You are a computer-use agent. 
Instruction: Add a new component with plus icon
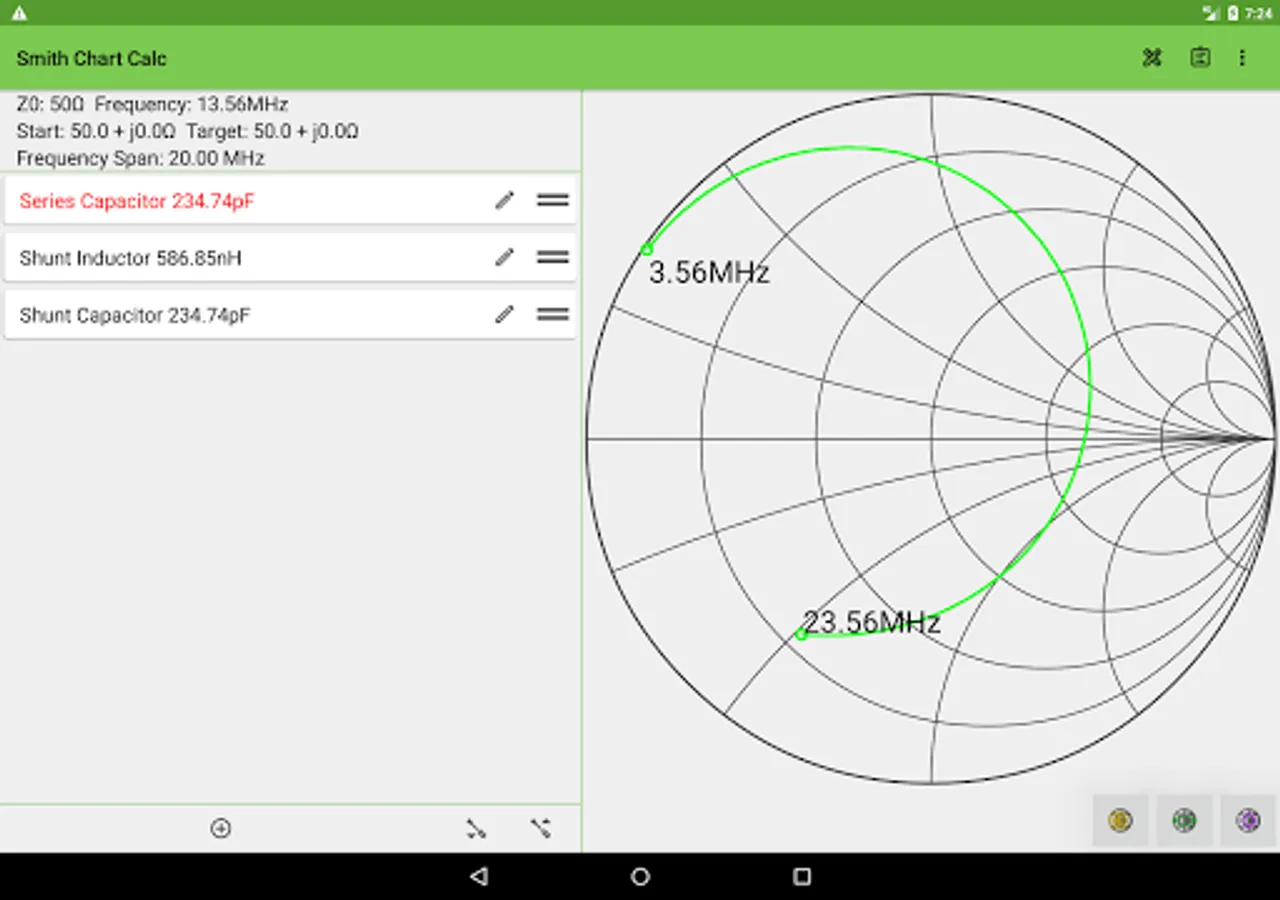pyautogui.click(x=221, y=828)
